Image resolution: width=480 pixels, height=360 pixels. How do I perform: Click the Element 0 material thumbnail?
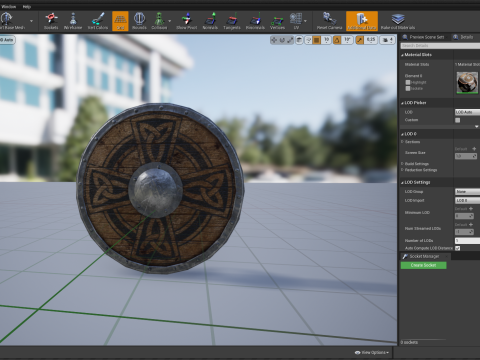tap(467, 82)
